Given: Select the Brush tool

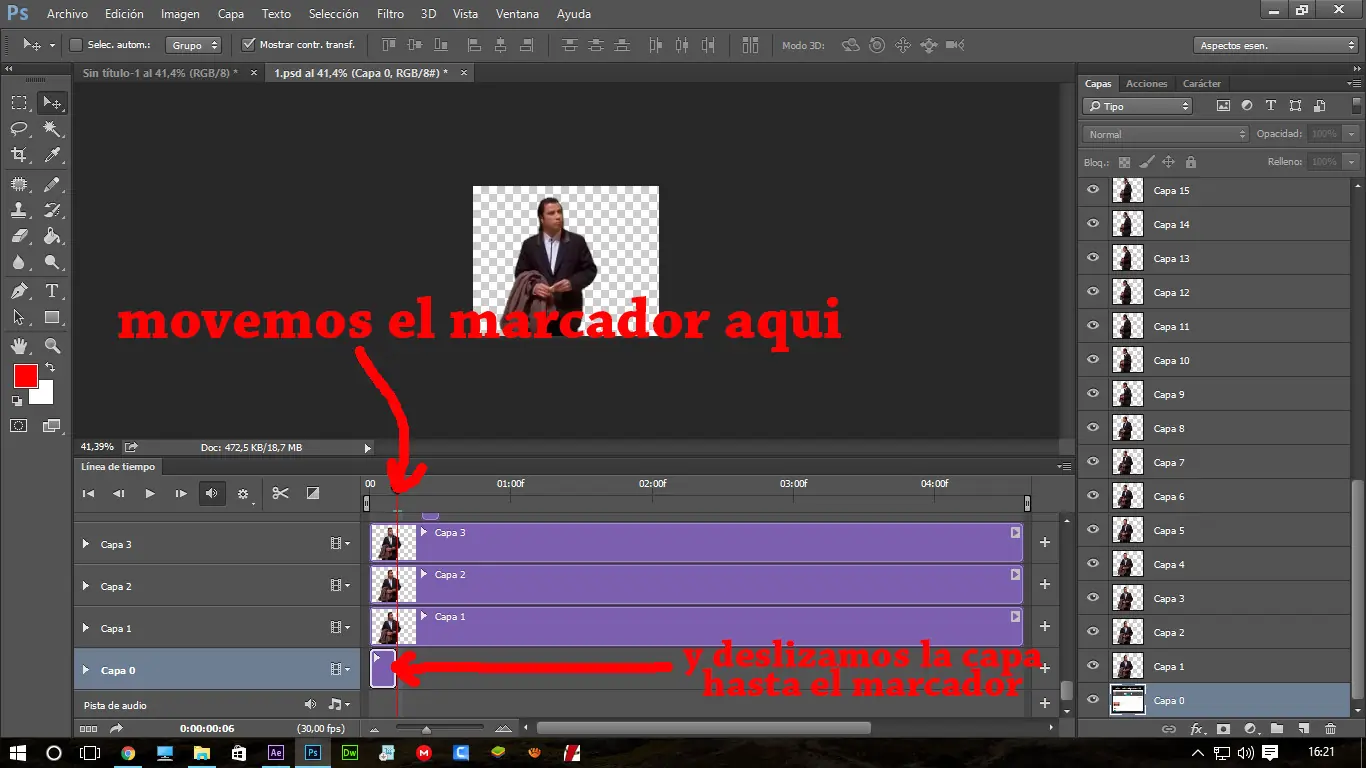Looking at the screenshot, I should [x=52, y=184].
